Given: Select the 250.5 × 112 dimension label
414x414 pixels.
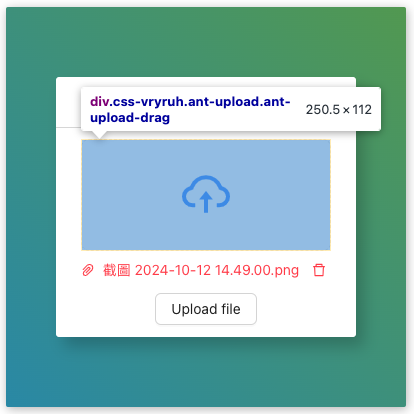Looking at the screenshot, I should pyautogui.click(x=339, y=110).
